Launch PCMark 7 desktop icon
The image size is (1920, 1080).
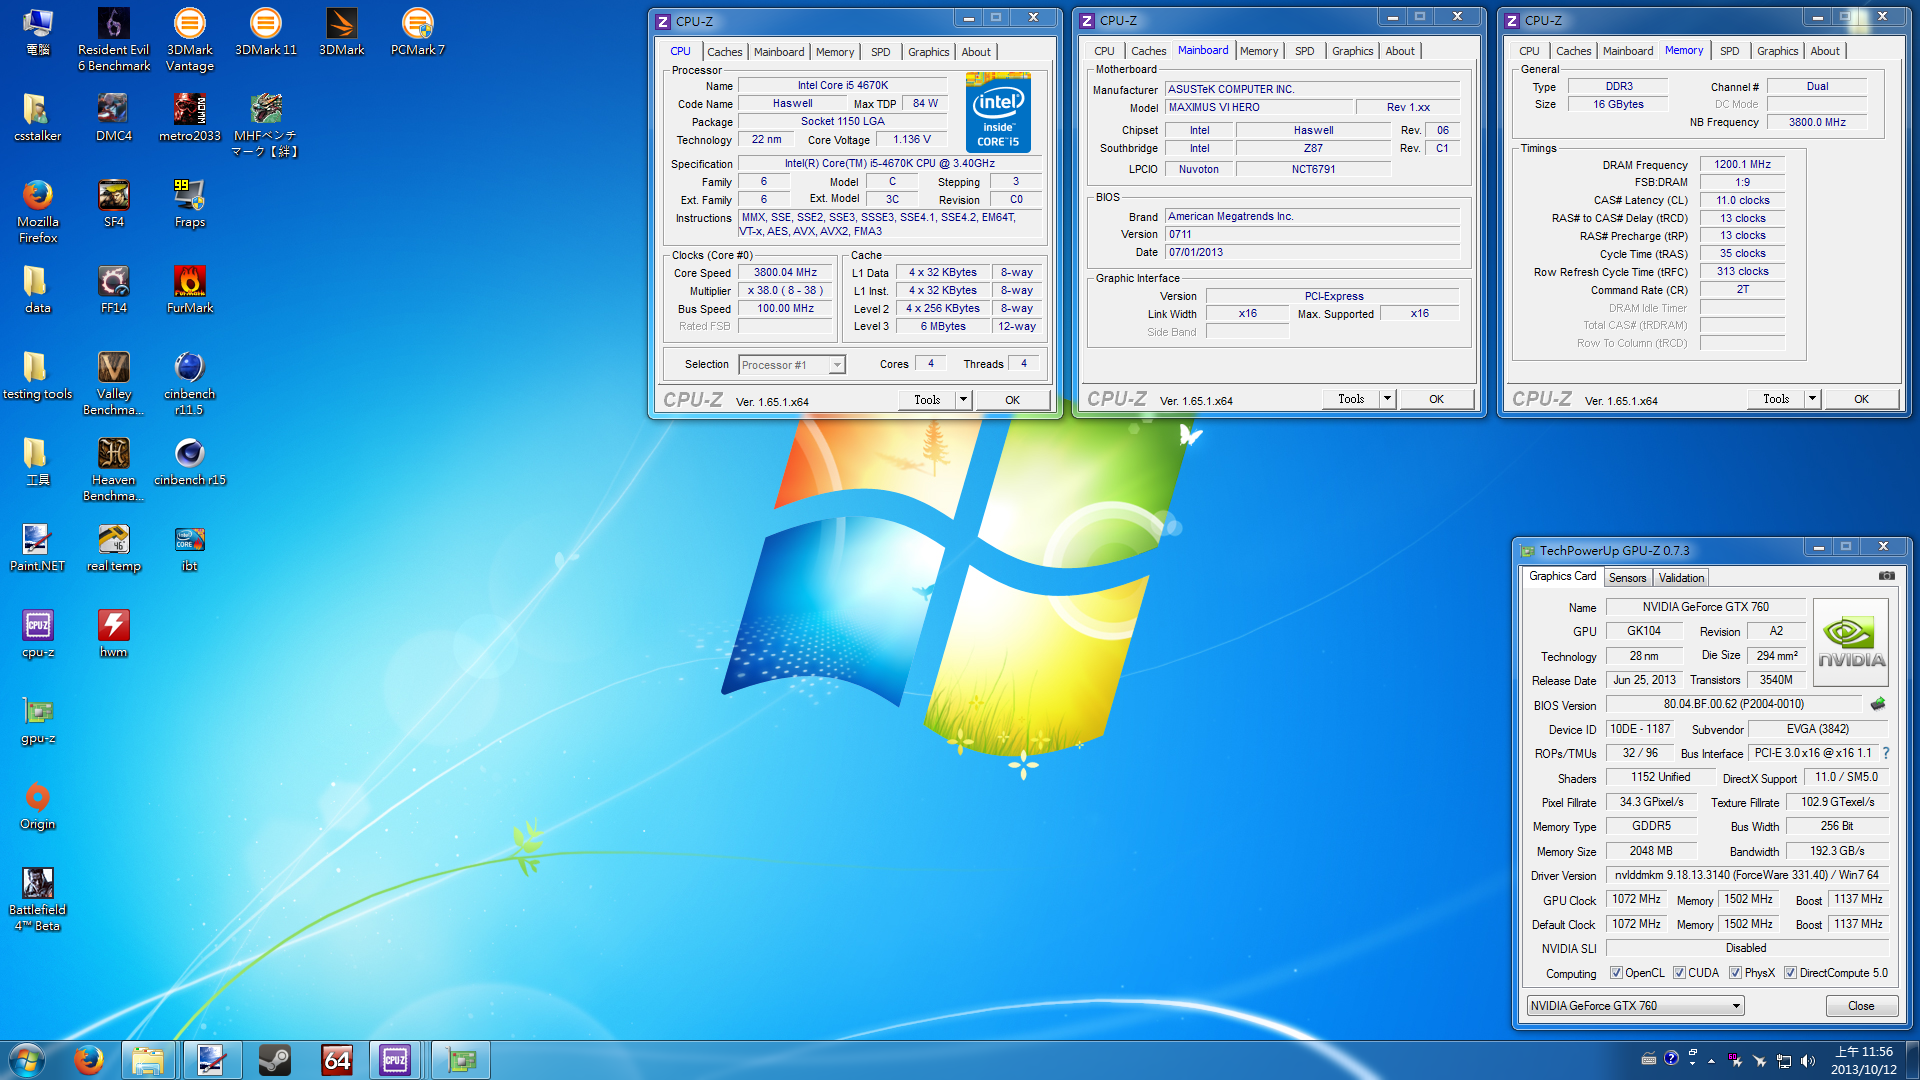pos(417,32)
